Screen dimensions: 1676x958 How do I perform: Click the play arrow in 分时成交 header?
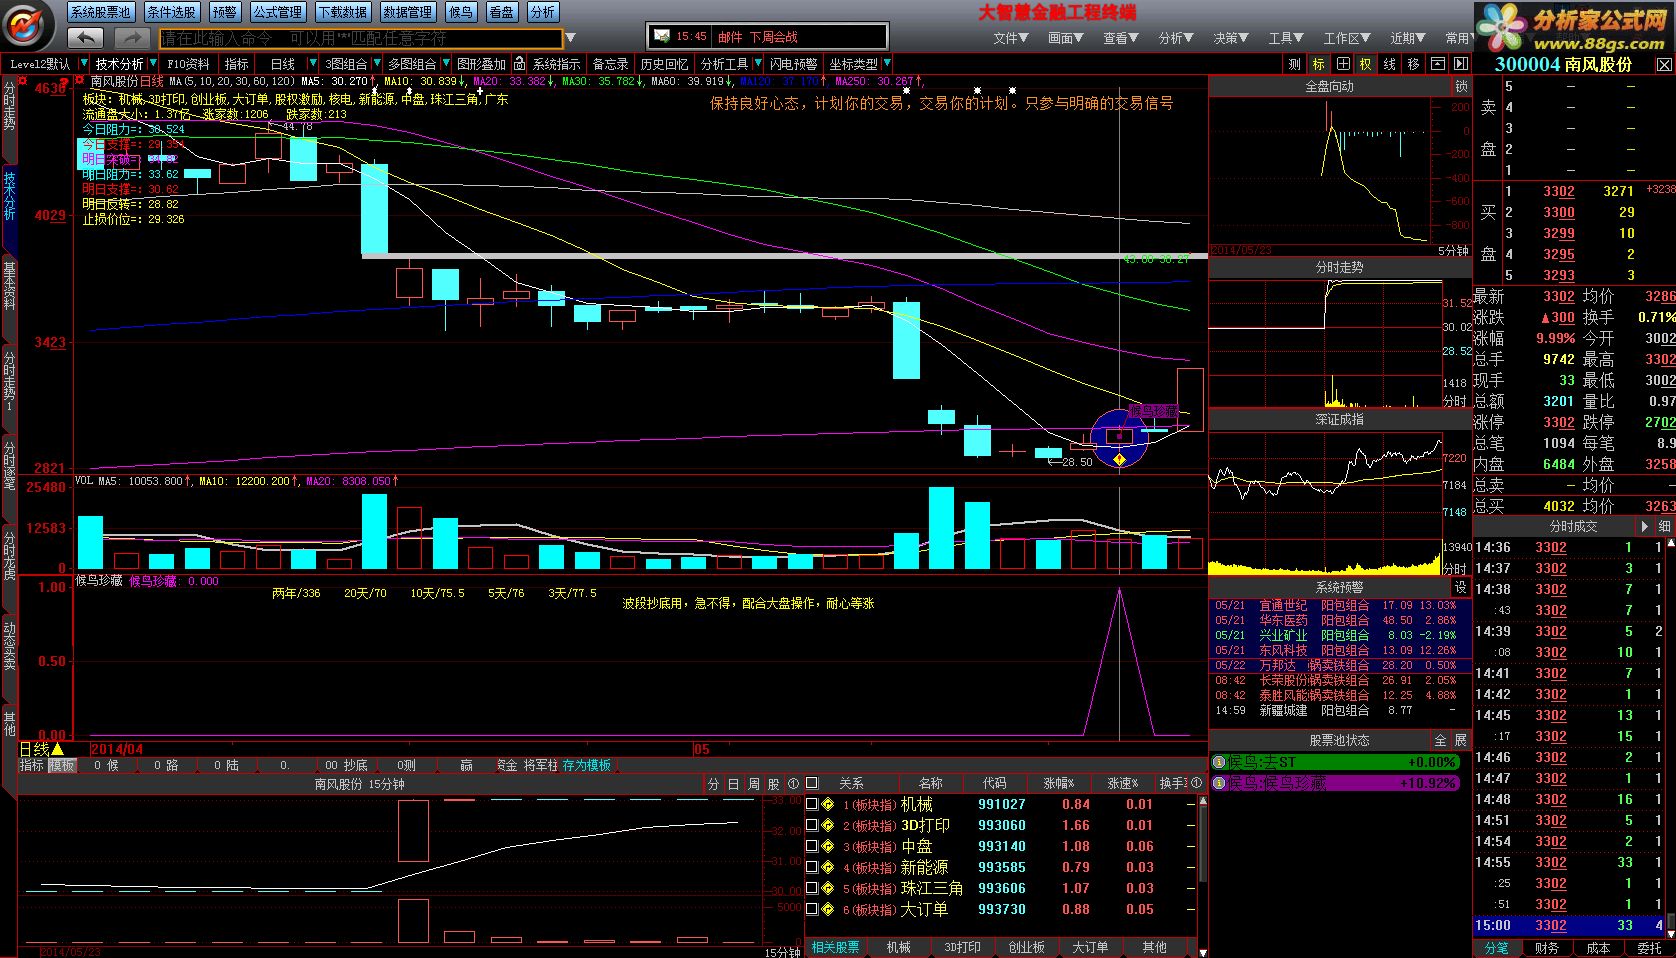pos(1645,526)
